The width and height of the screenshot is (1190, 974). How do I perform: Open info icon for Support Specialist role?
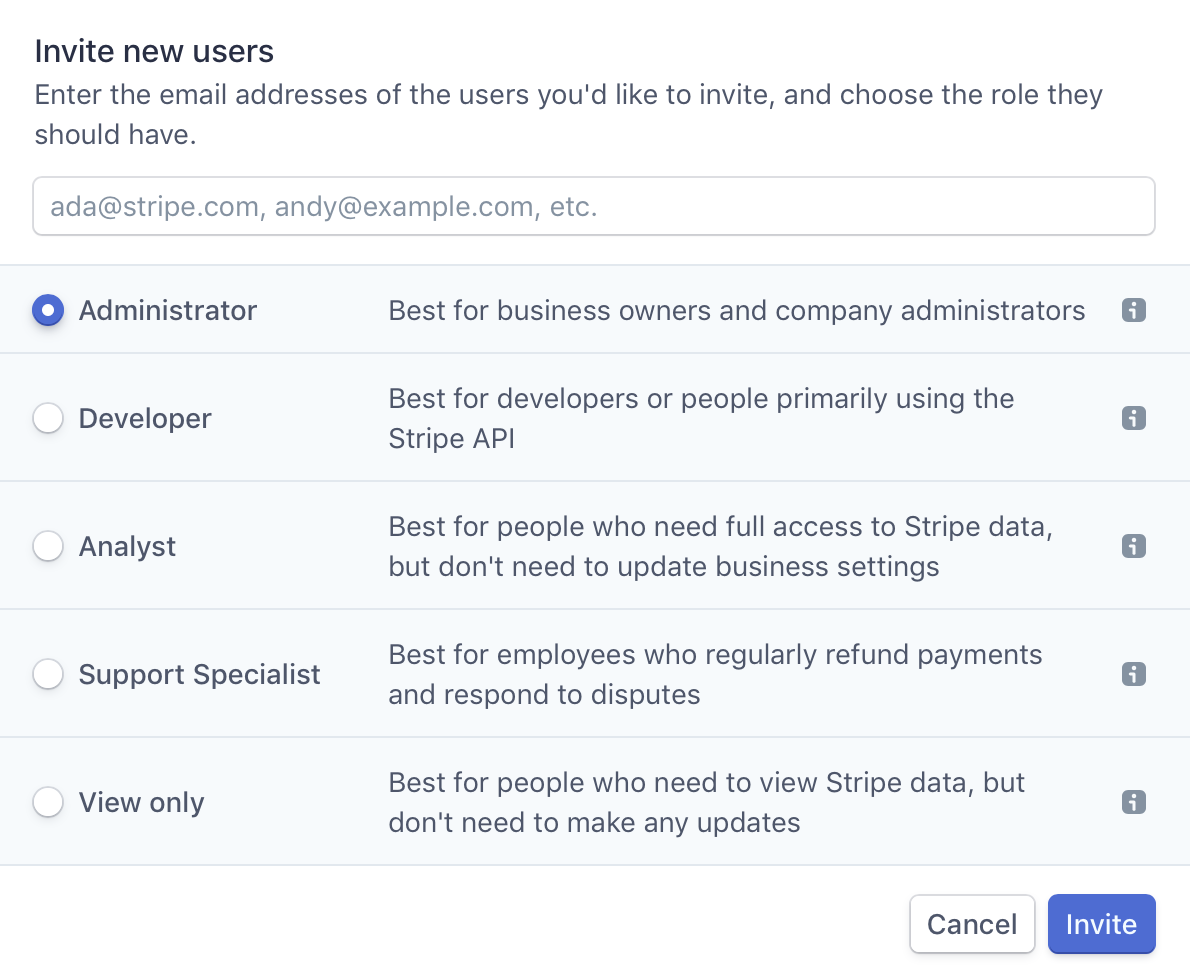point(1133,673)
